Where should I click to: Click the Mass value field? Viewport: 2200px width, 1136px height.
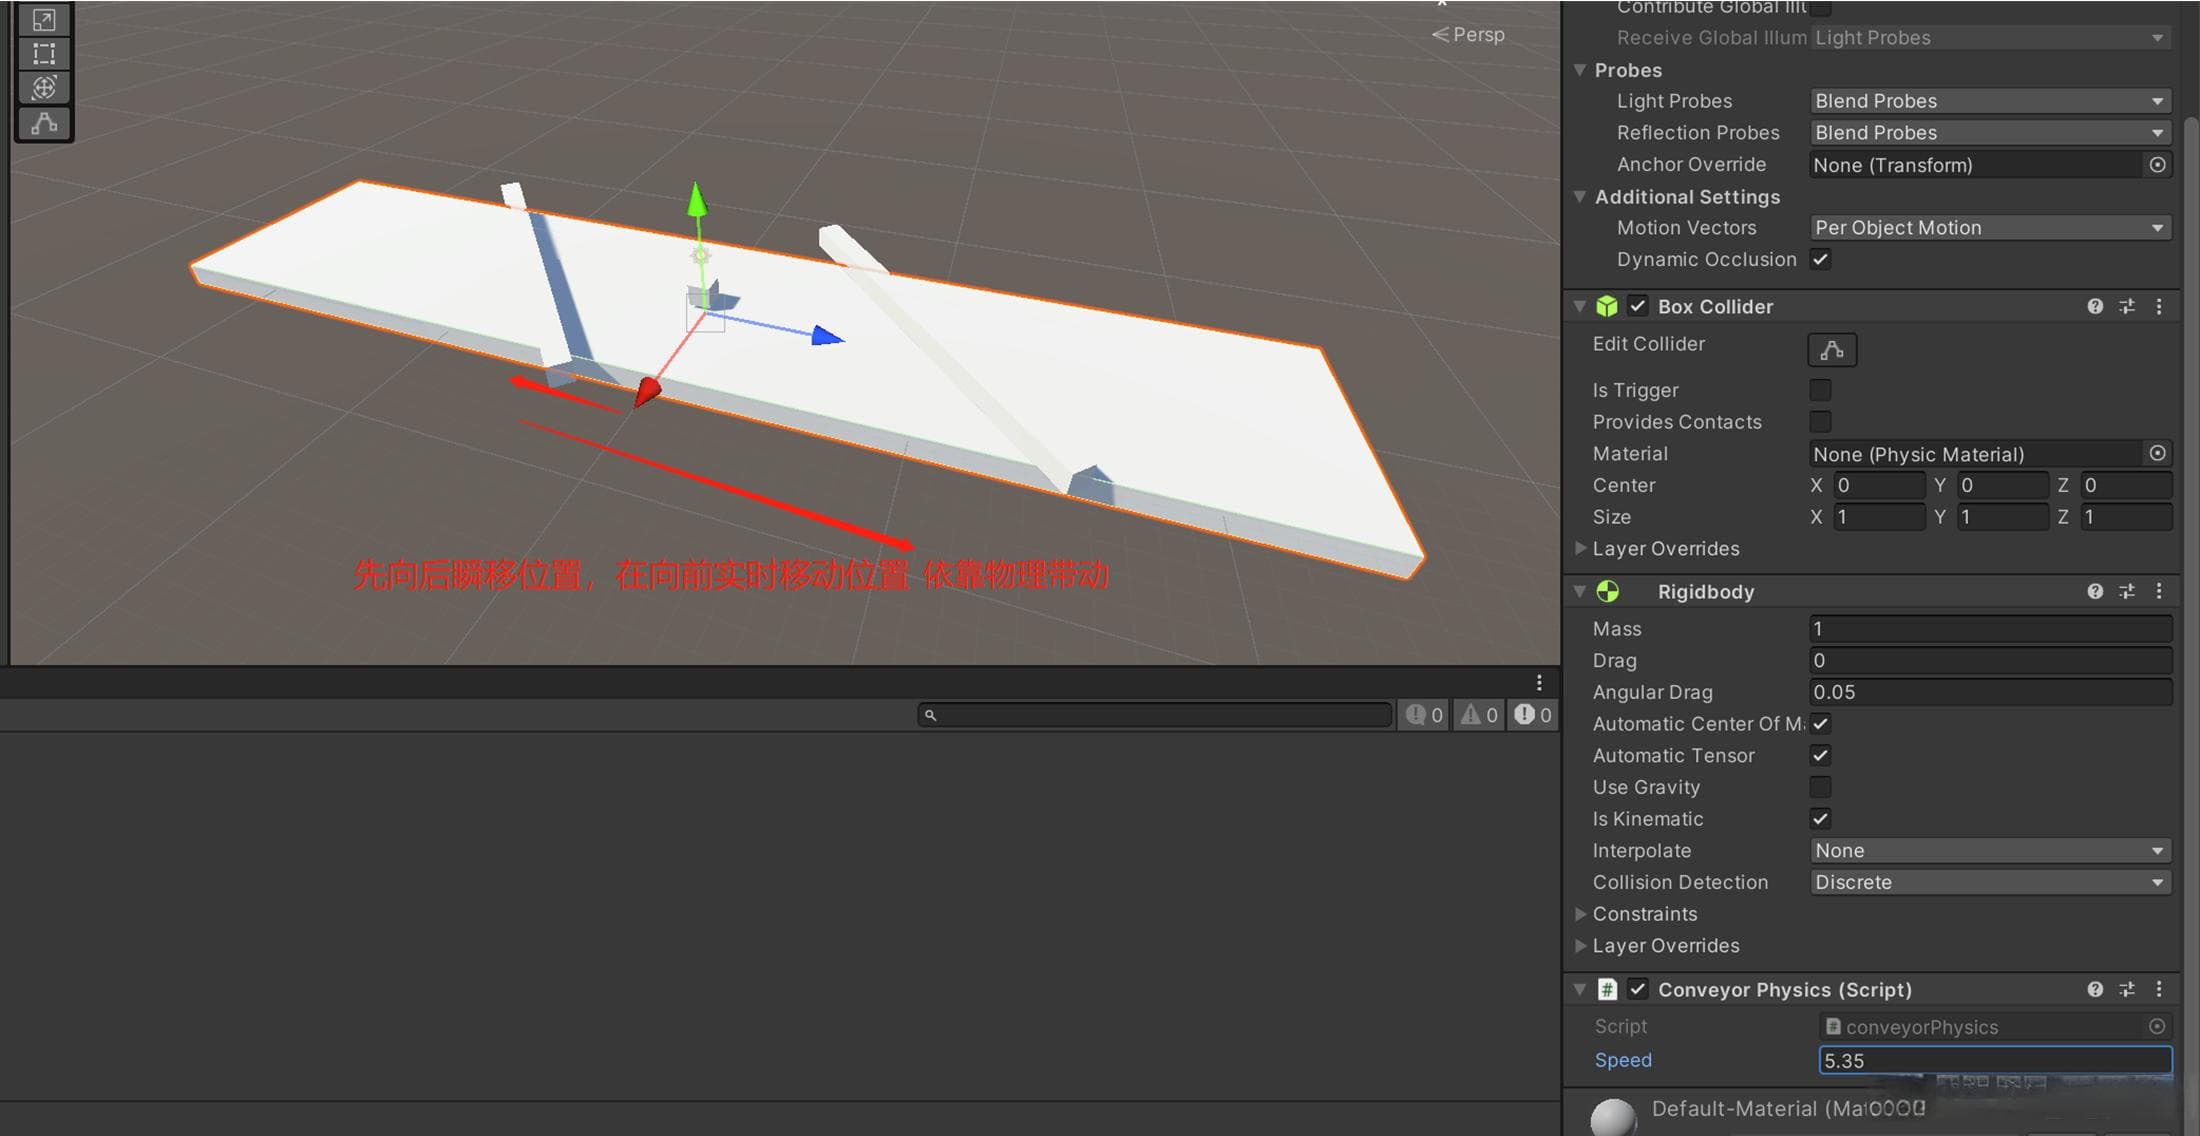pyautogui.click(x=1990, y=629)
